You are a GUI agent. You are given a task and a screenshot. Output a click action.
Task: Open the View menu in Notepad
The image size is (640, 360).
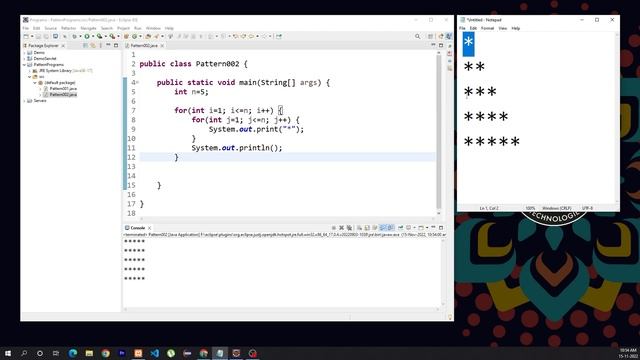[502, 28]
